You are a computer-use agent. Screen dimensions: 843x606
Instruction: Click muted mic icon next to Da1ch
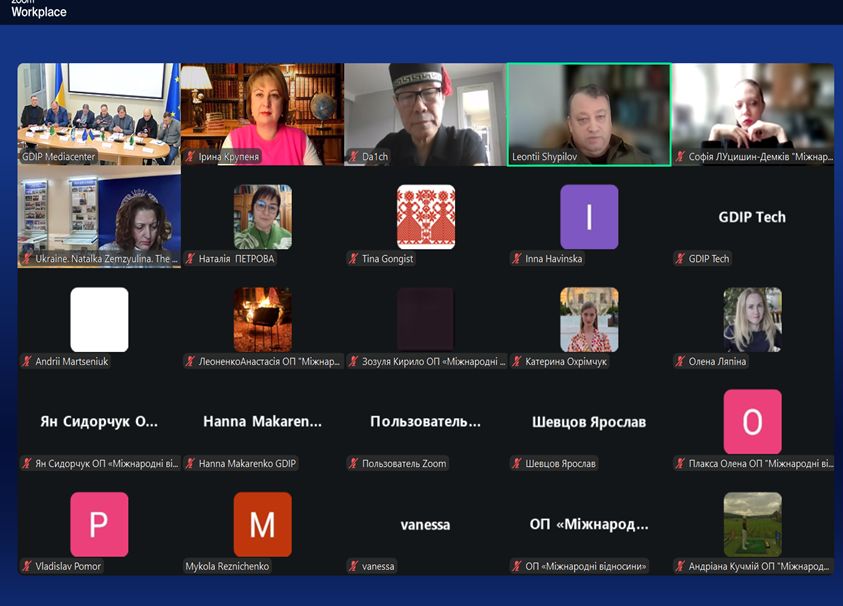[353, 157]
